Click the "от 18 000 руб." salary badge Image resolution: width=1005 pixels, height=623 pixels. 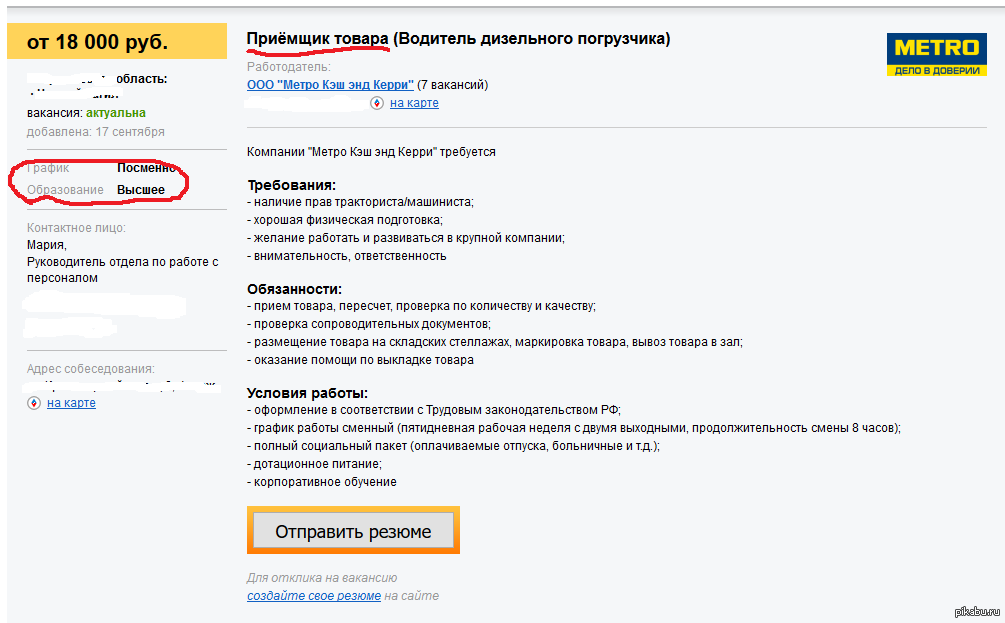[97, 42]
